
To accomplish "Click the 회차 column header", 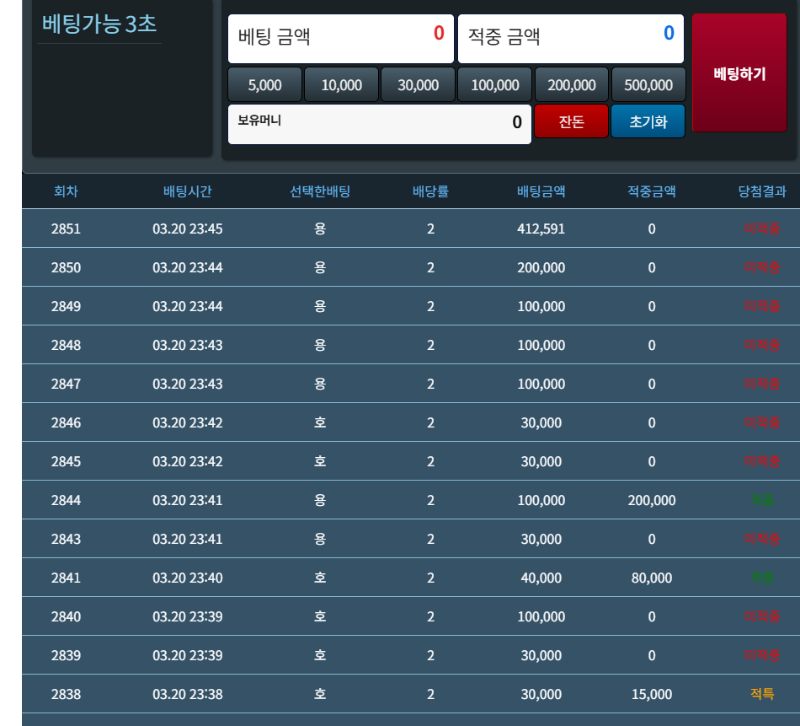I will click(66, 191).
